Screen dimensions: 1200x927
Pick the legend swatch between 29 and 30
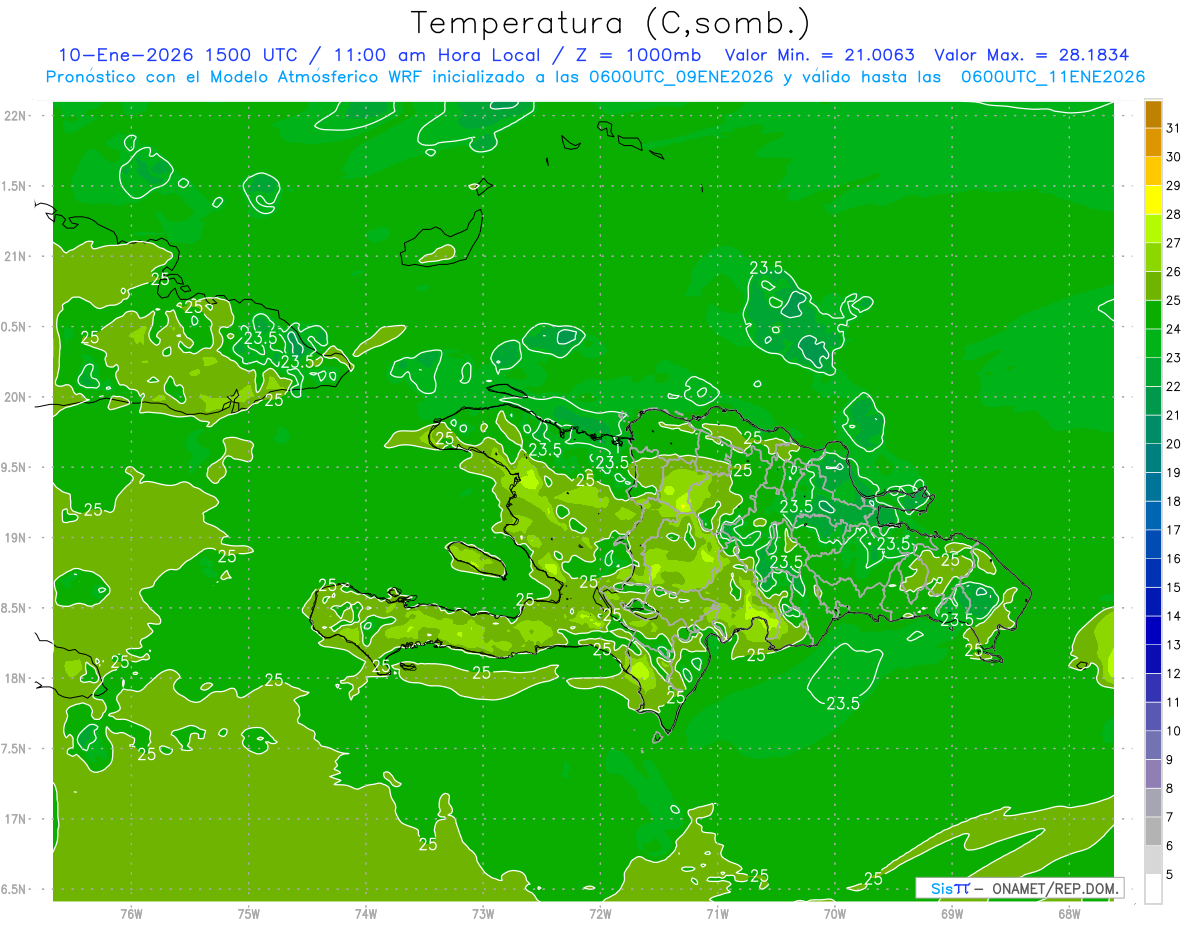(1153, 172)
